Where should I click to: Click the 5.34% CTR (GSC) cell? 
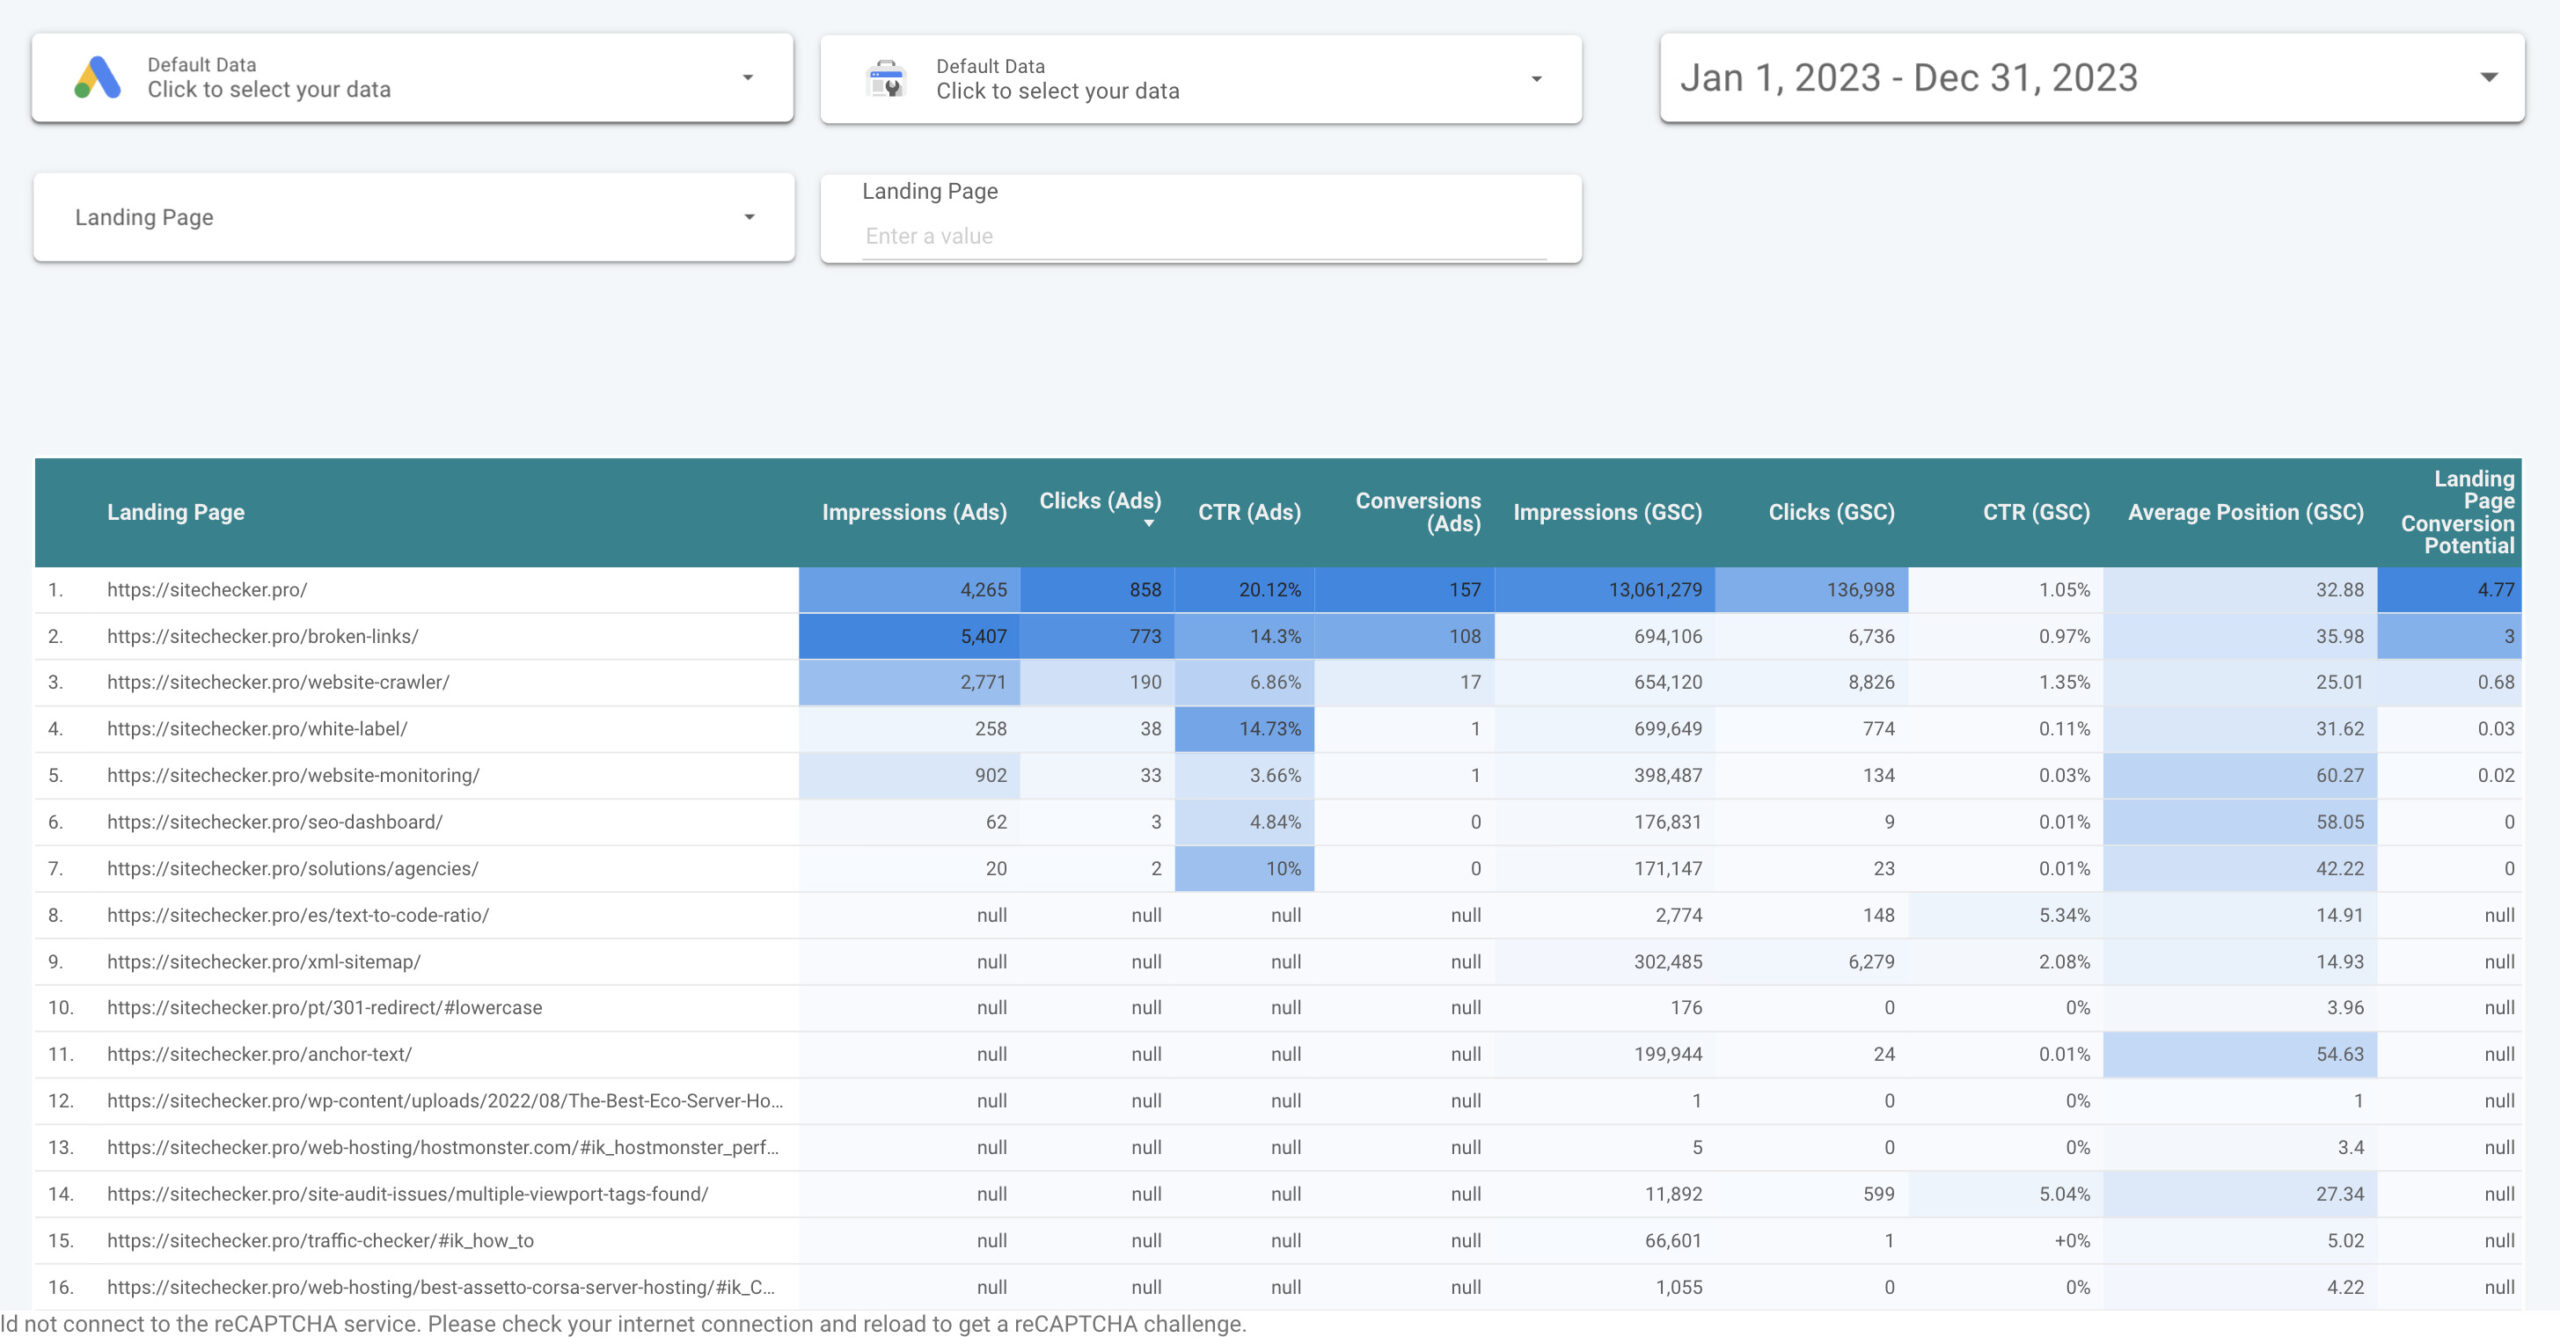point(2005,915)
